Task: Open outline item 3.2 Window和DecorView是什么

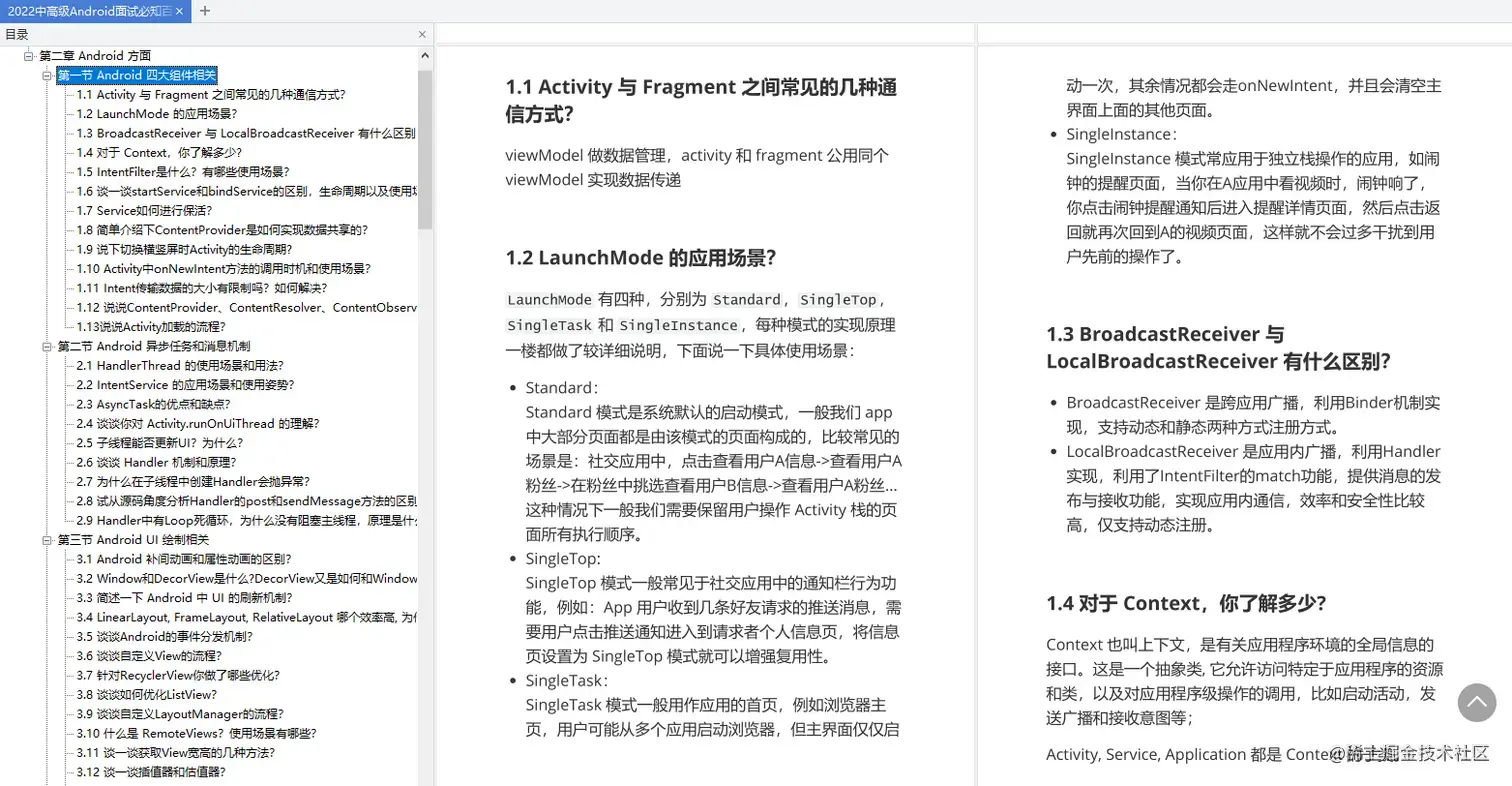Action: click(x=246, y=578)
